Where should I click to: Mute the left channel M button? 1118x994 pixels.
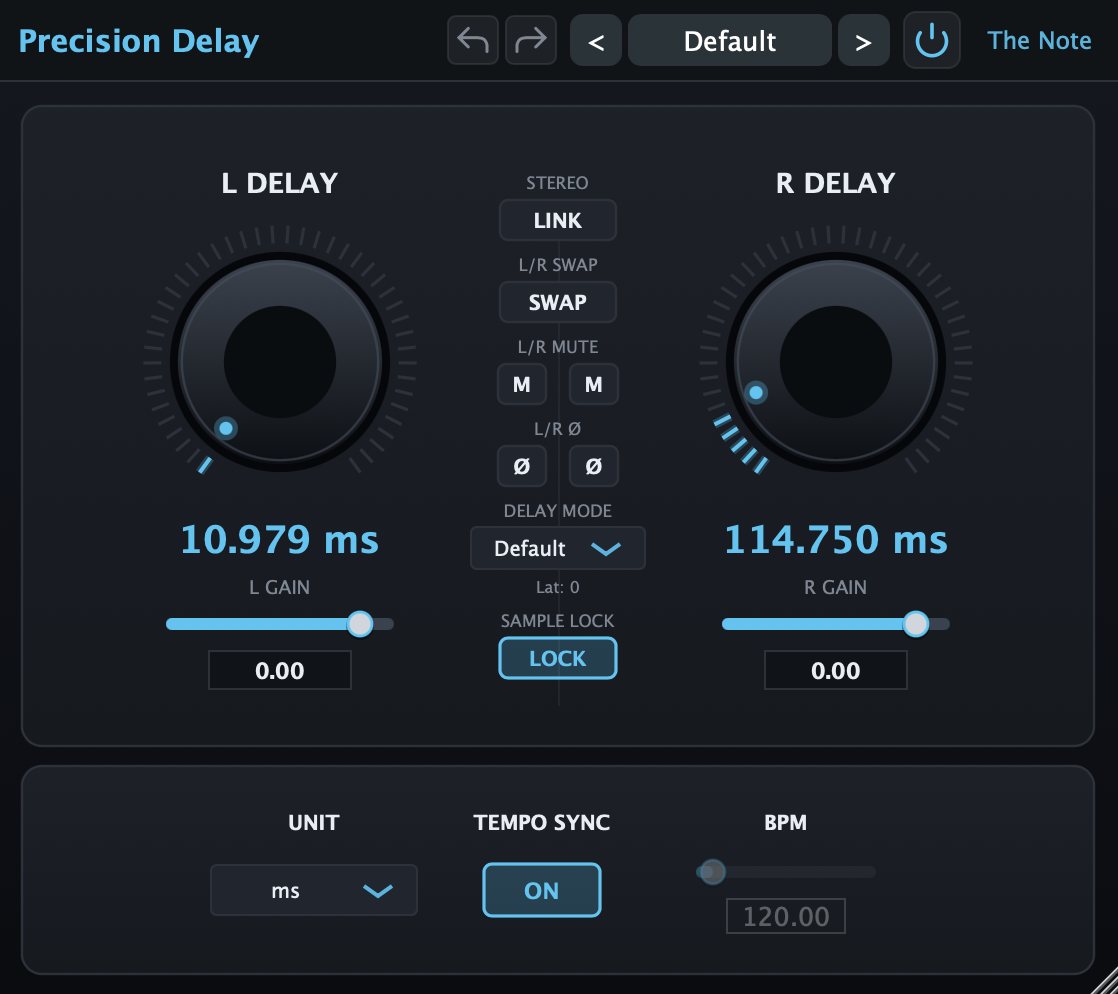click(x=522, y=384)
